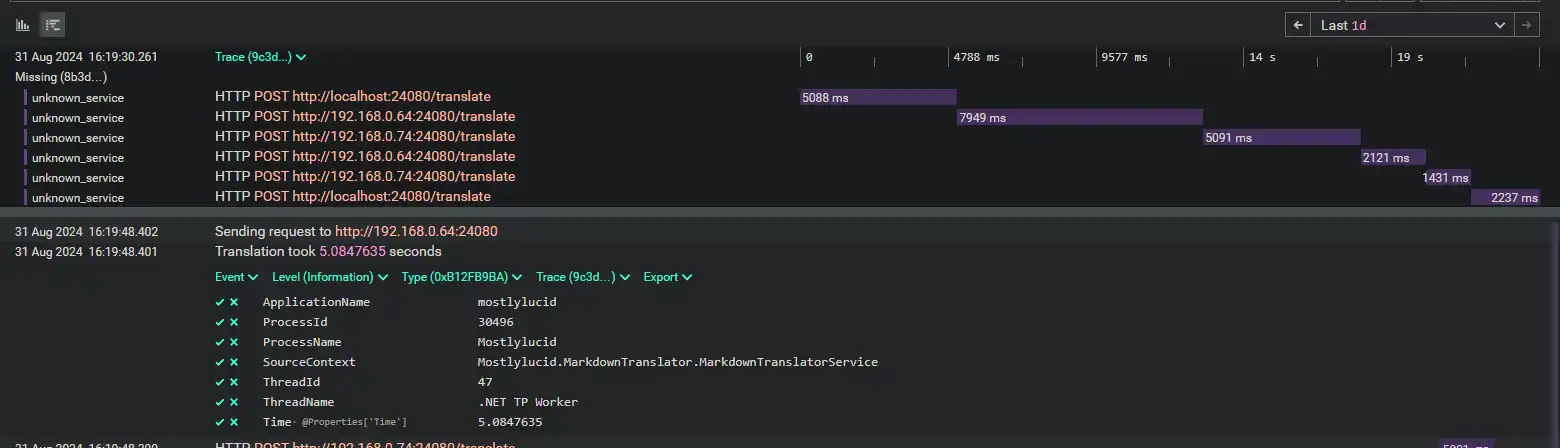Click HTTP POST localhost row with 5088 ms span

pyautogui.click(x=353, y=97)
